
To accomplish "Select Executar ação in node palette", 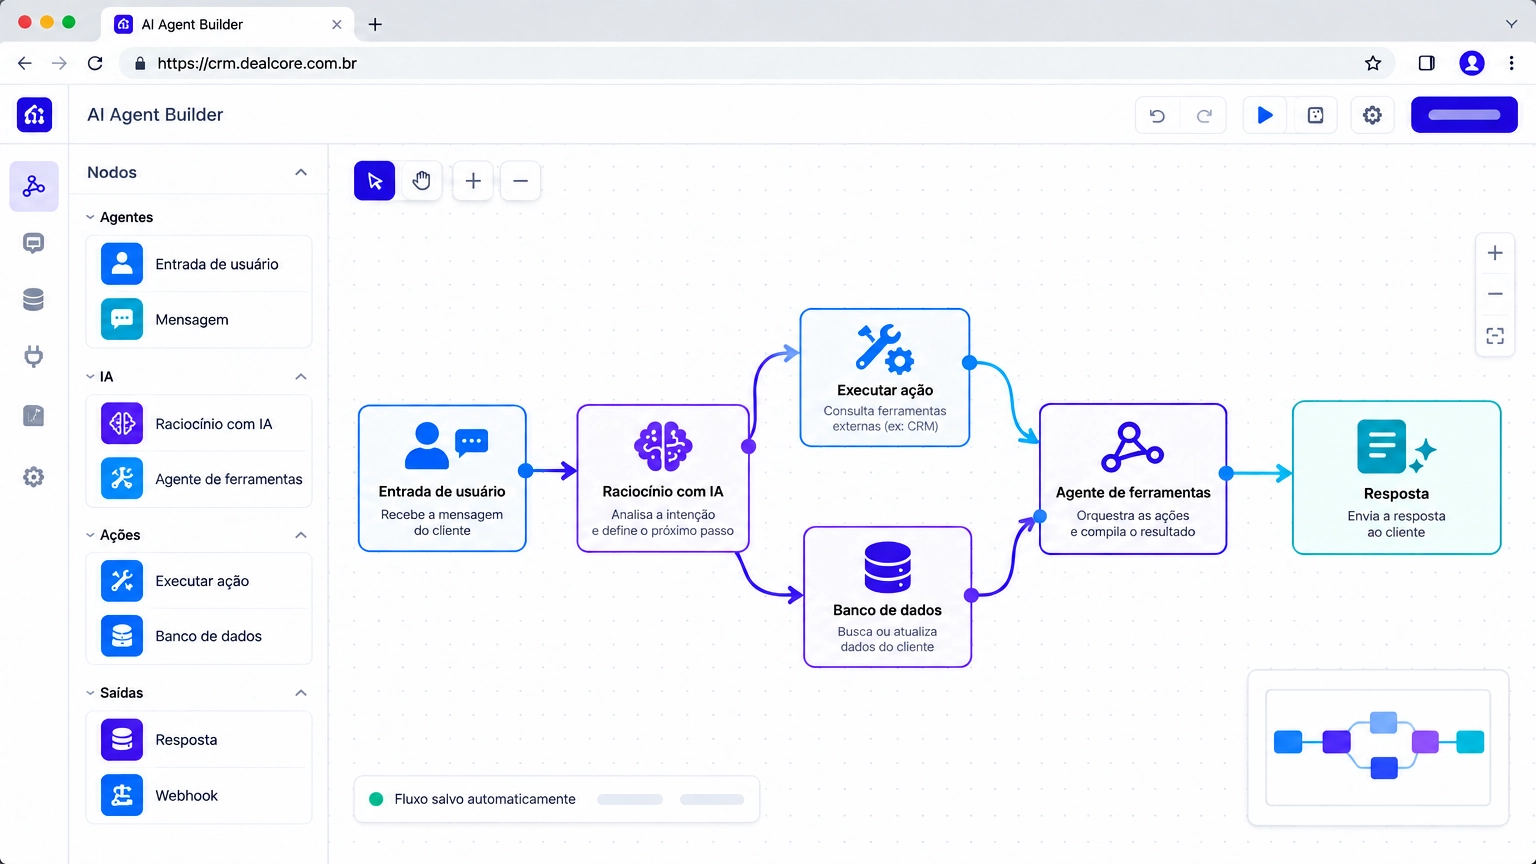I will (199, 581).
